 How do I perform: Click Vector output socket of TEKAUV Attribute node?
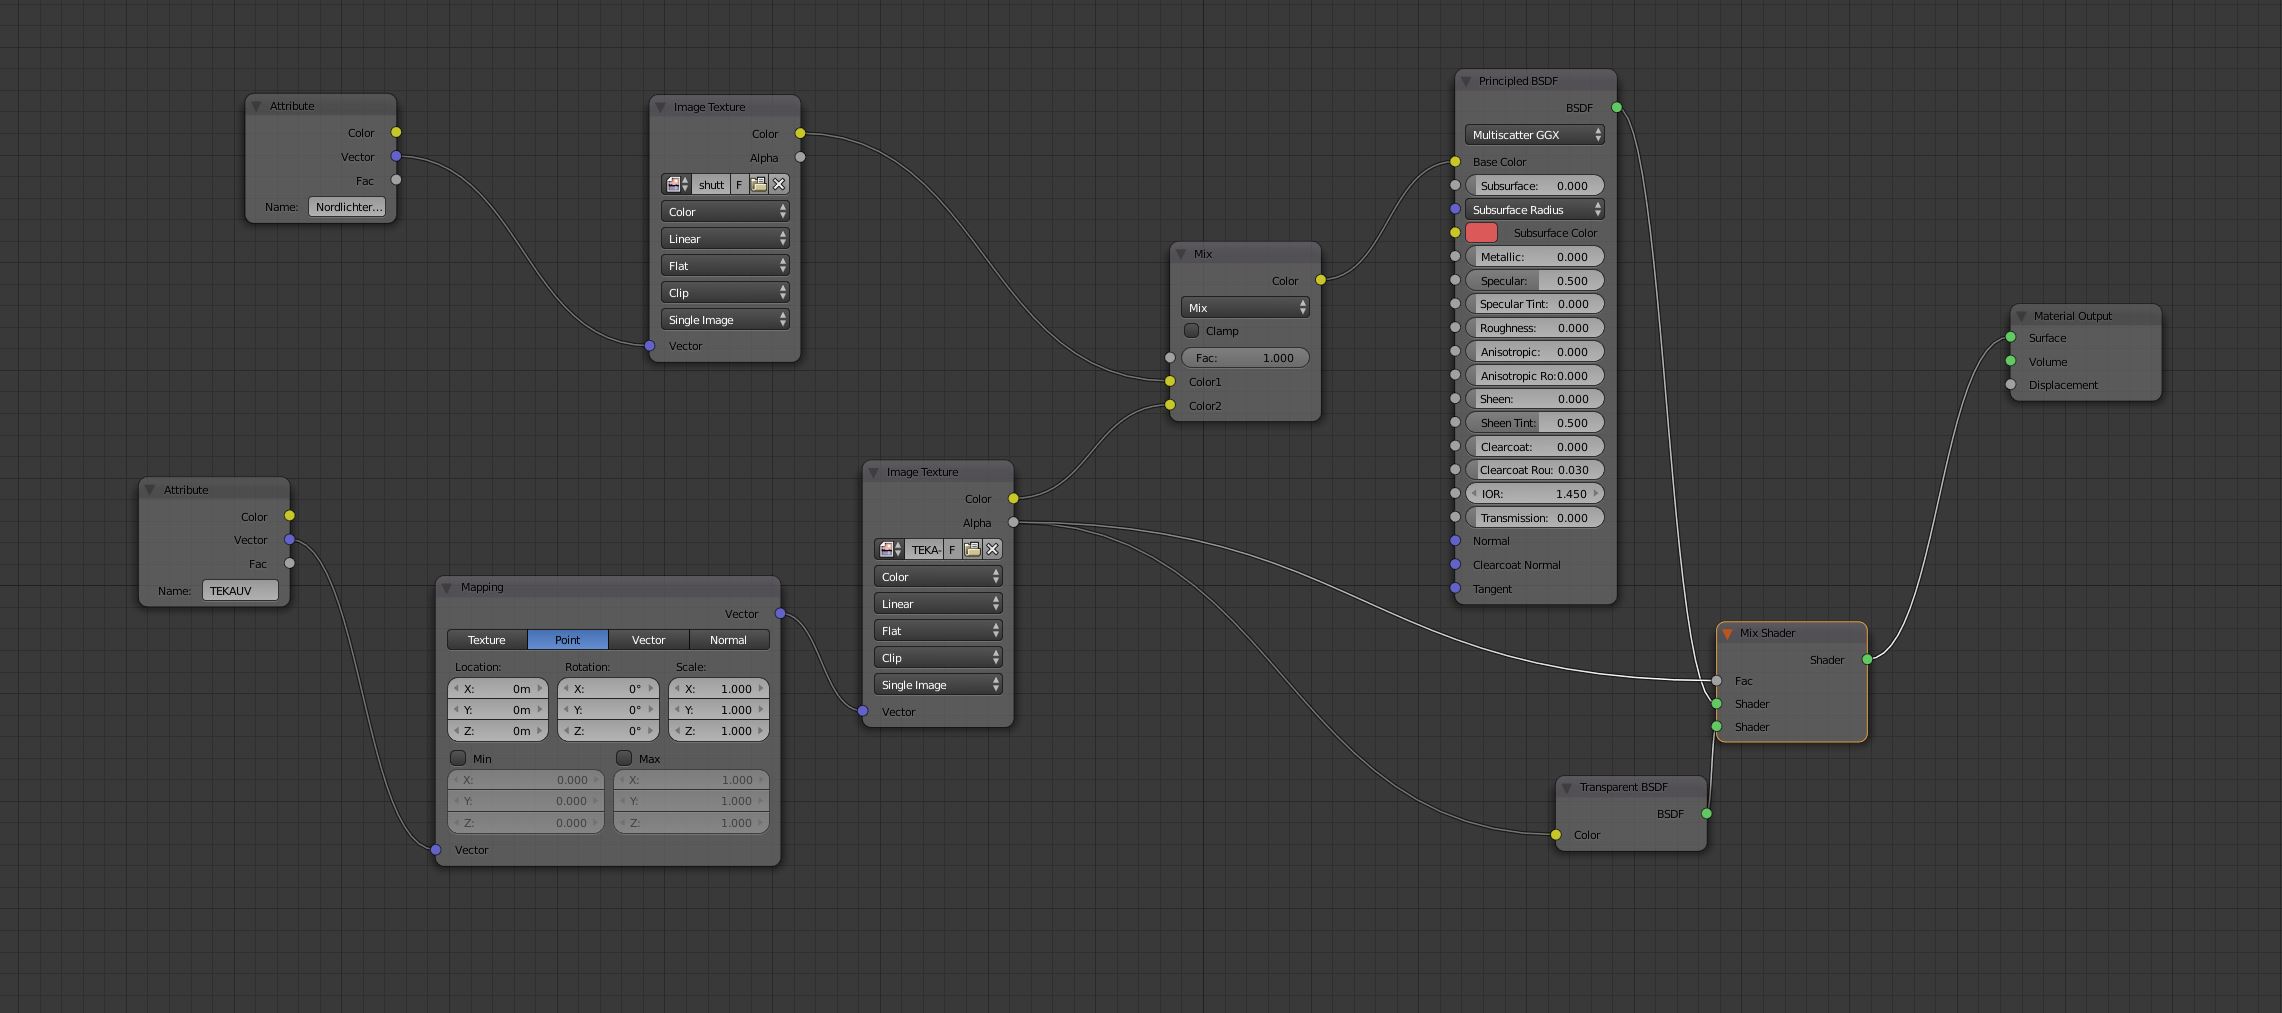pyautogui.click(x=289, y=539)
